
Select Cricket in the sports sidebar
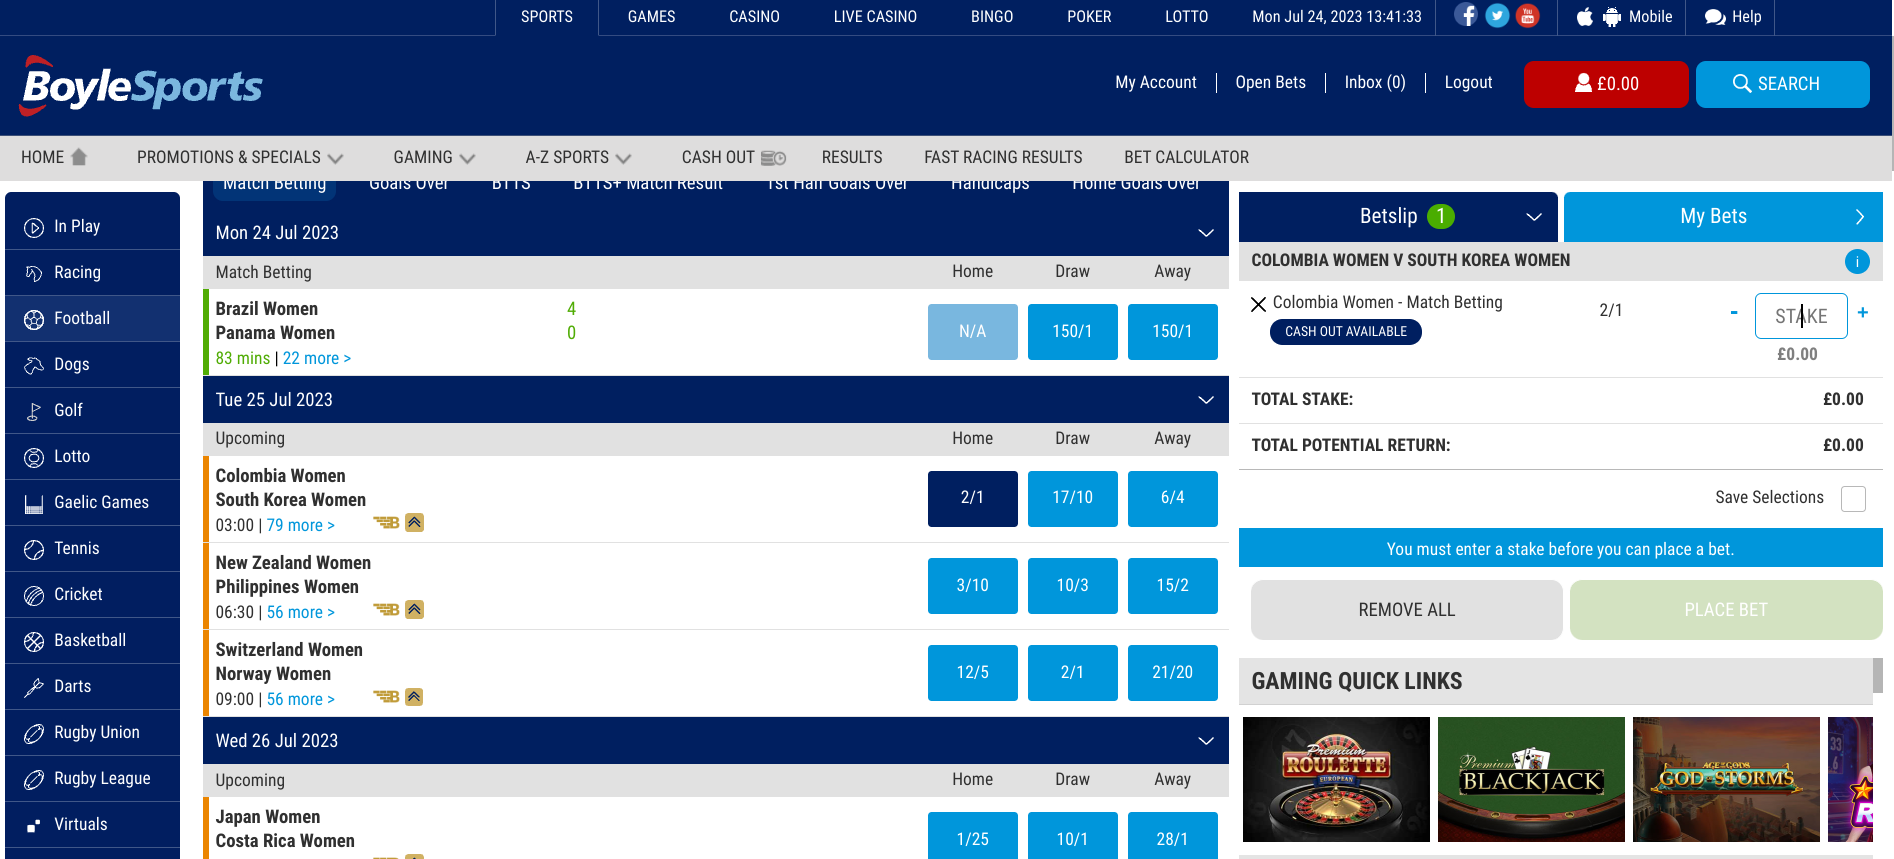92,594
